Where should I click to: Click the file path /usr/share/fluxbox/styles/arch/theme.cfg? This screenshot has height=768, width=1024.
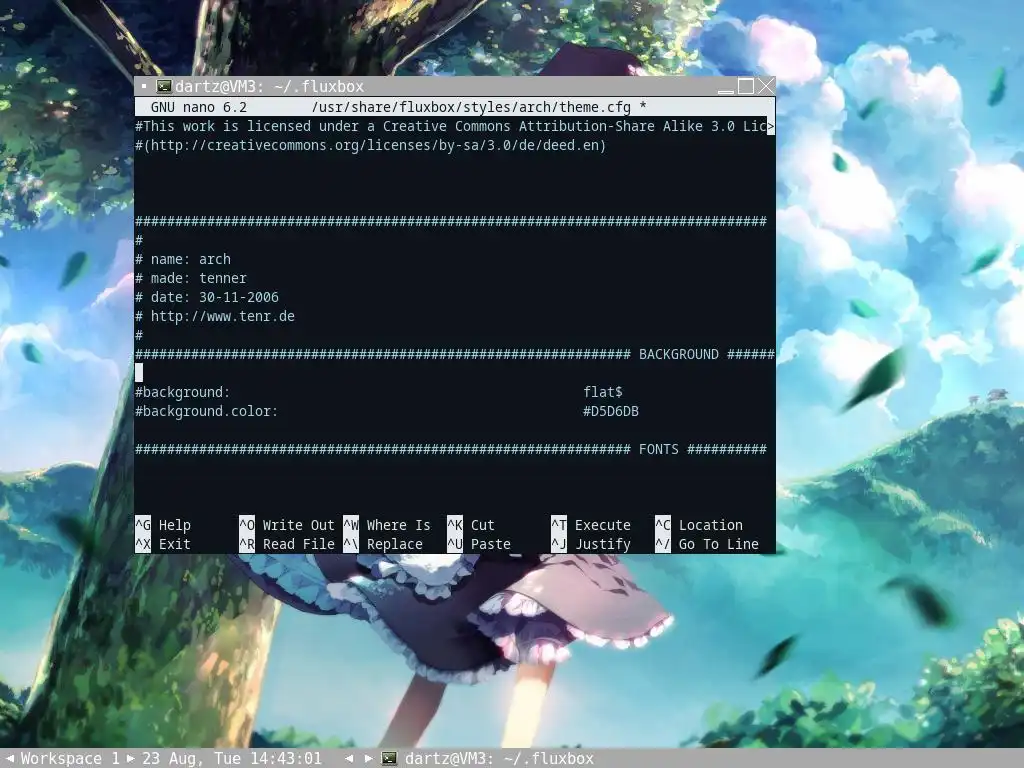pyautogui.click(x=471, y=107)
